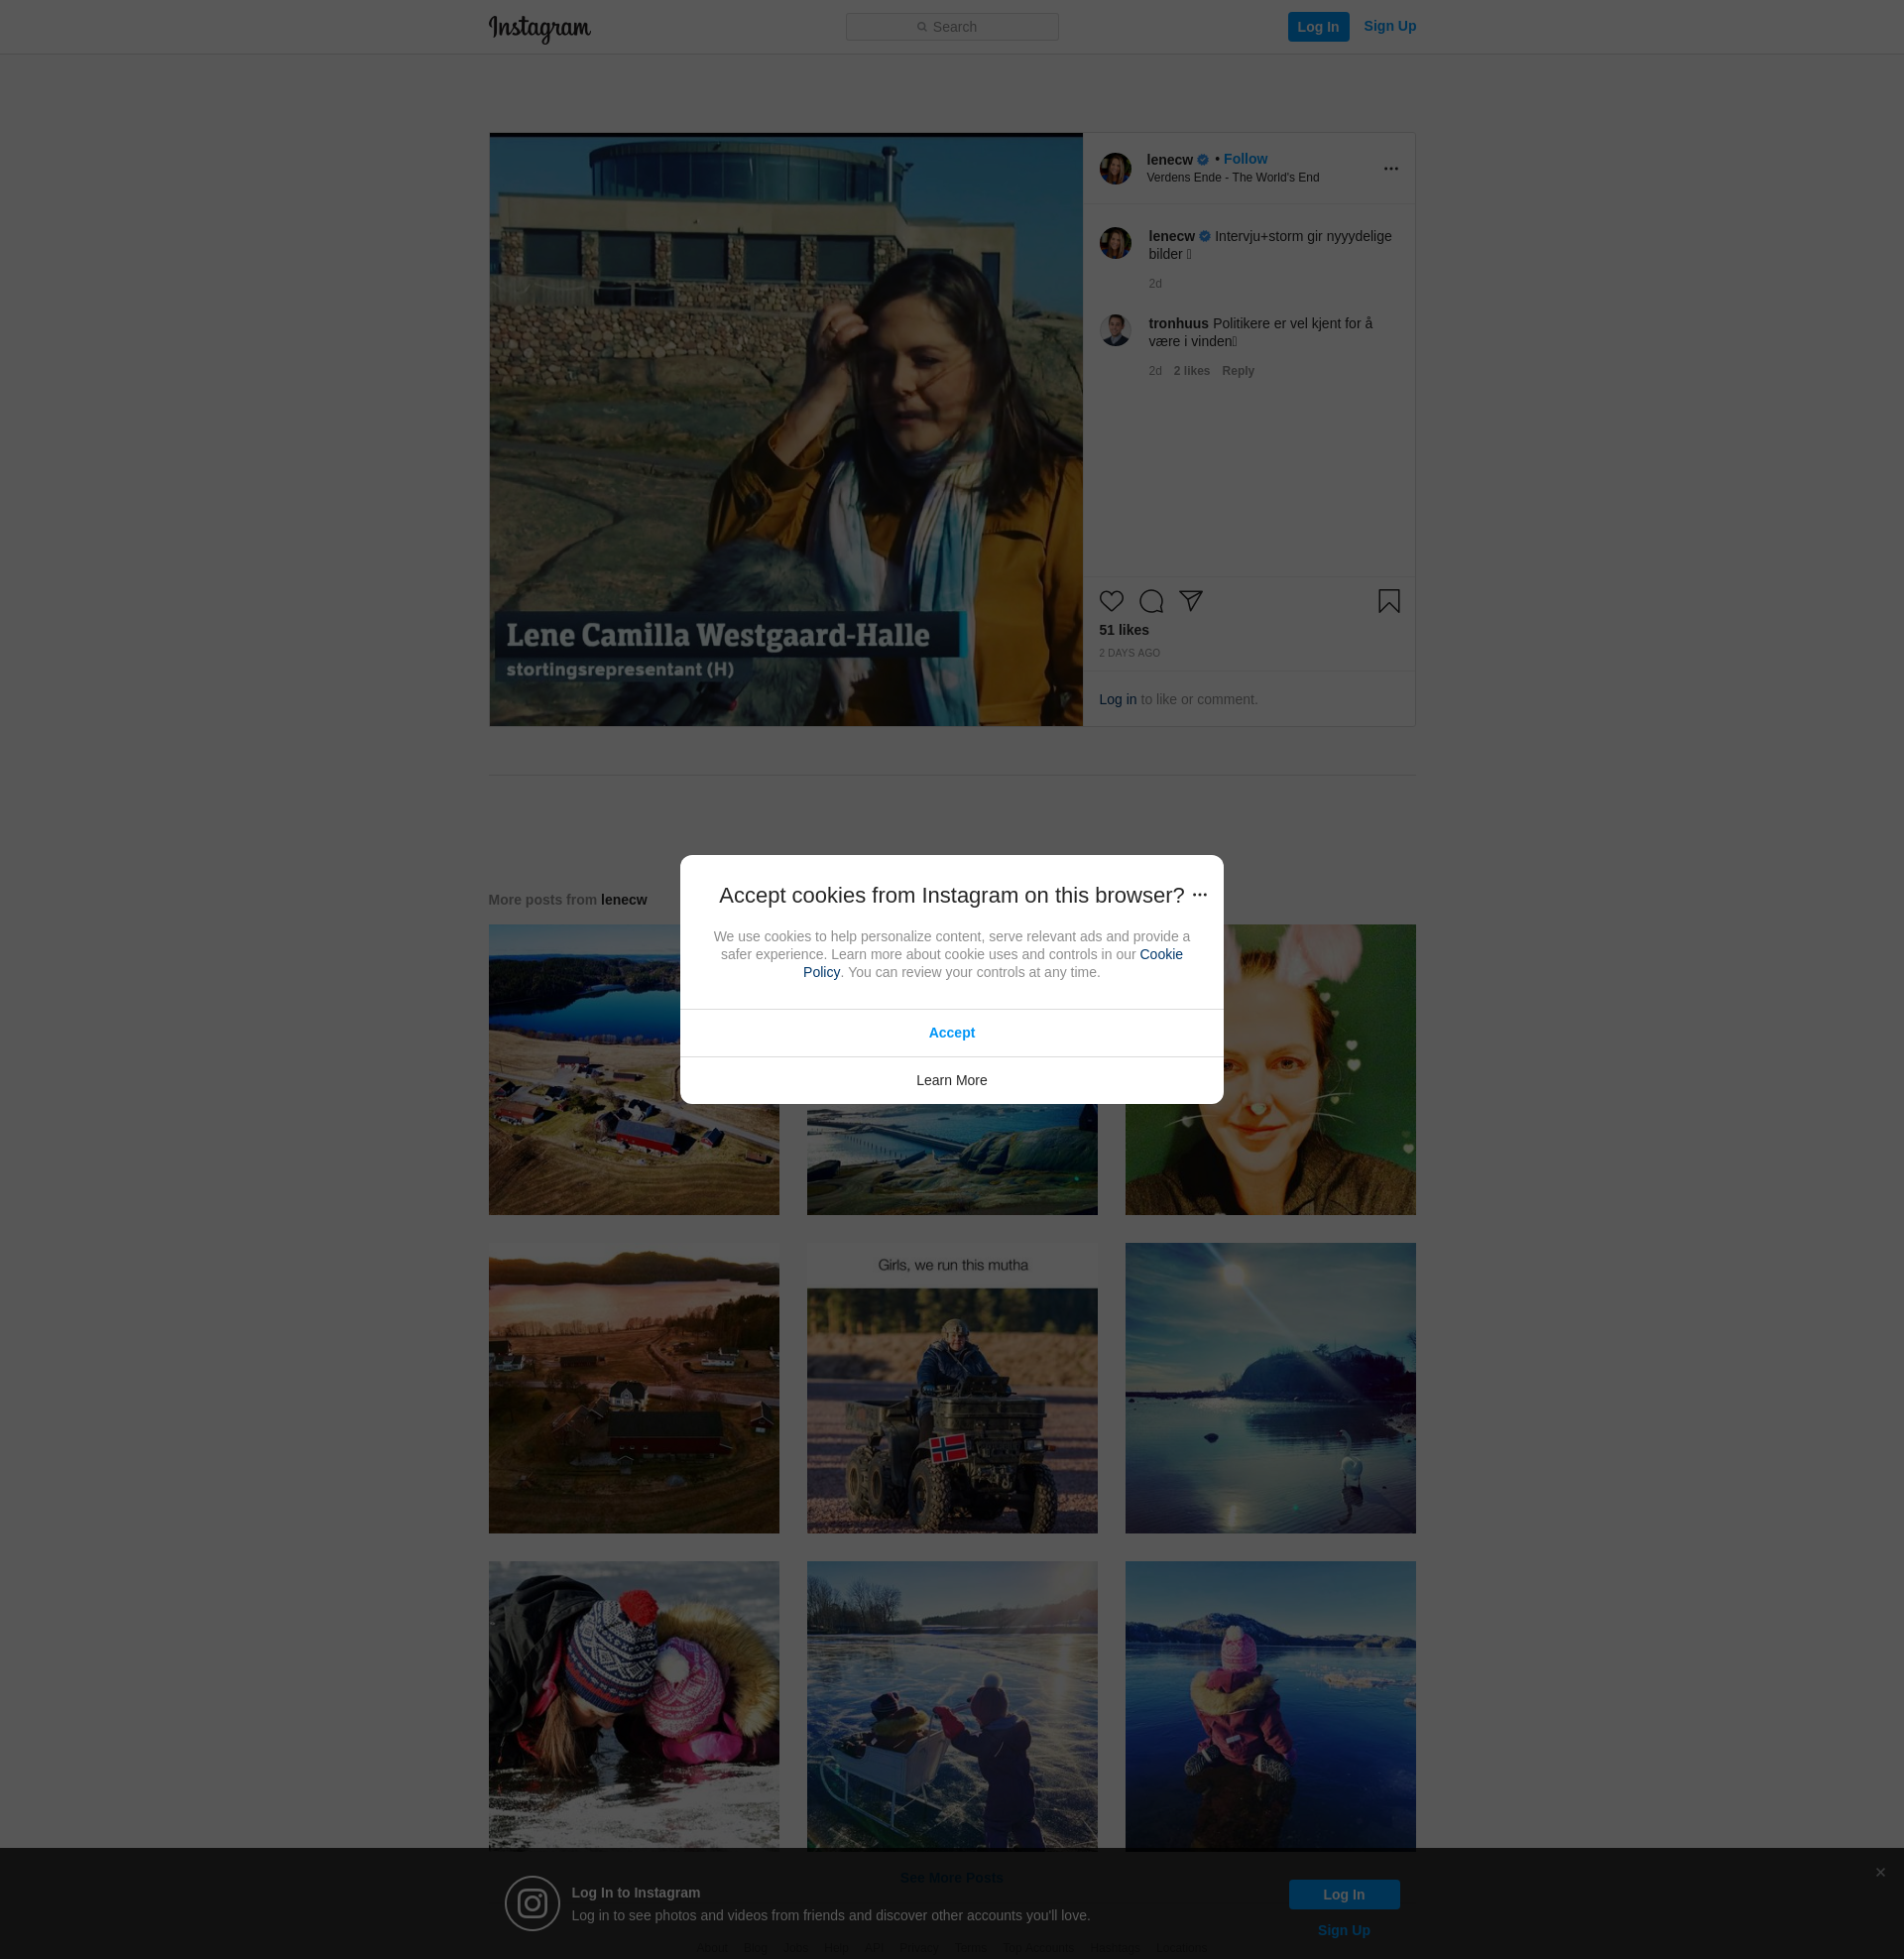Click Learn More in cookie dialog
The width and height of the screenshot is (1904, 1959).
coord(951,1080)
